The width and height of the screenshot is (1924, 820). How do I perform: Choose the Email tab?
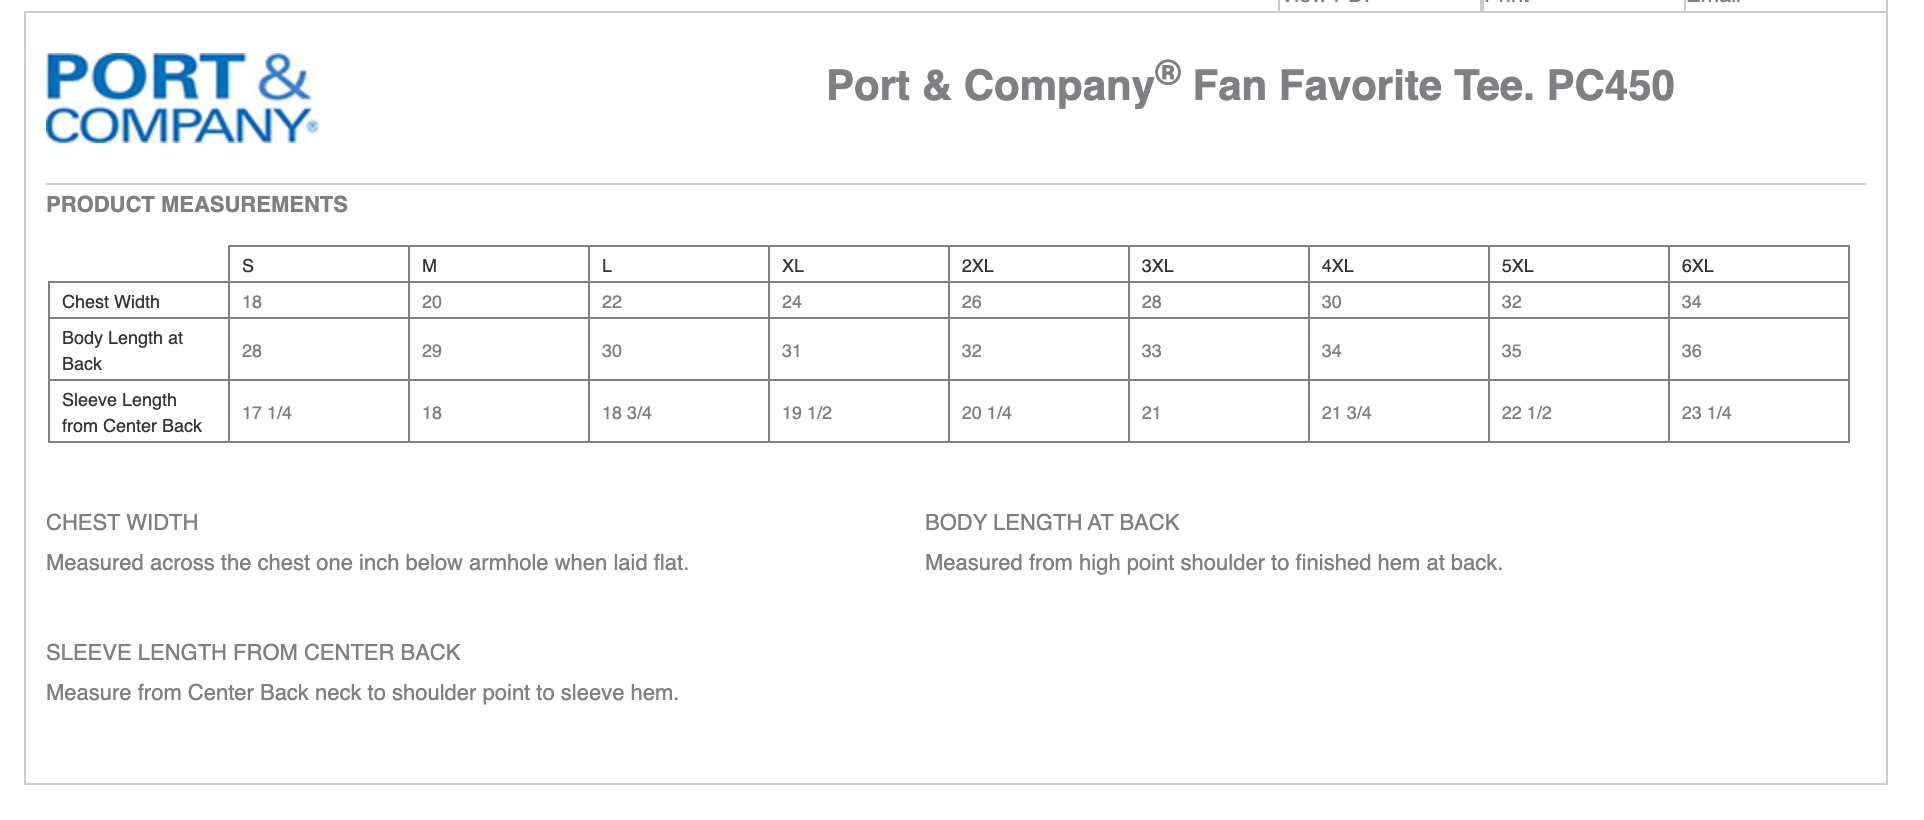1785,5
